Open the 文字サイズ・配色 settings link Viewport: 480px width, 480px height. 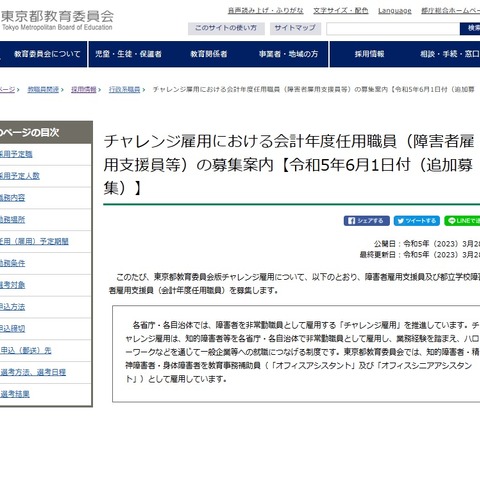pos(341,11)
